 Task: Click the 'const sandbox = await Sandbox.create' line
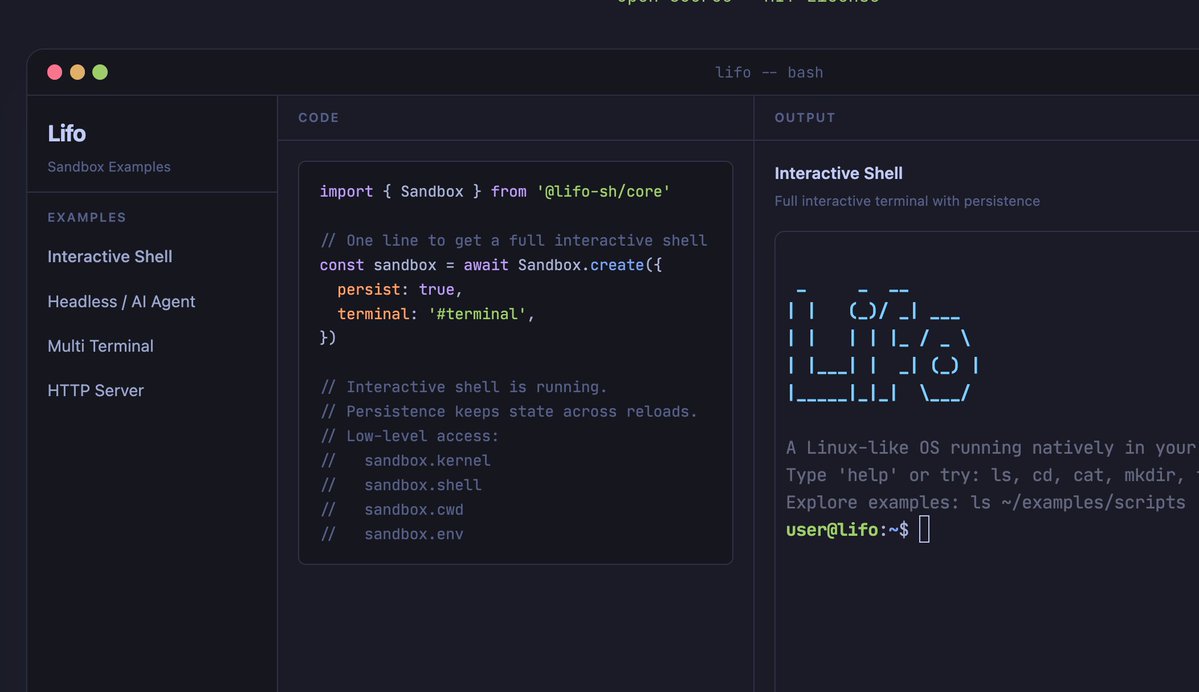(490, 265)
